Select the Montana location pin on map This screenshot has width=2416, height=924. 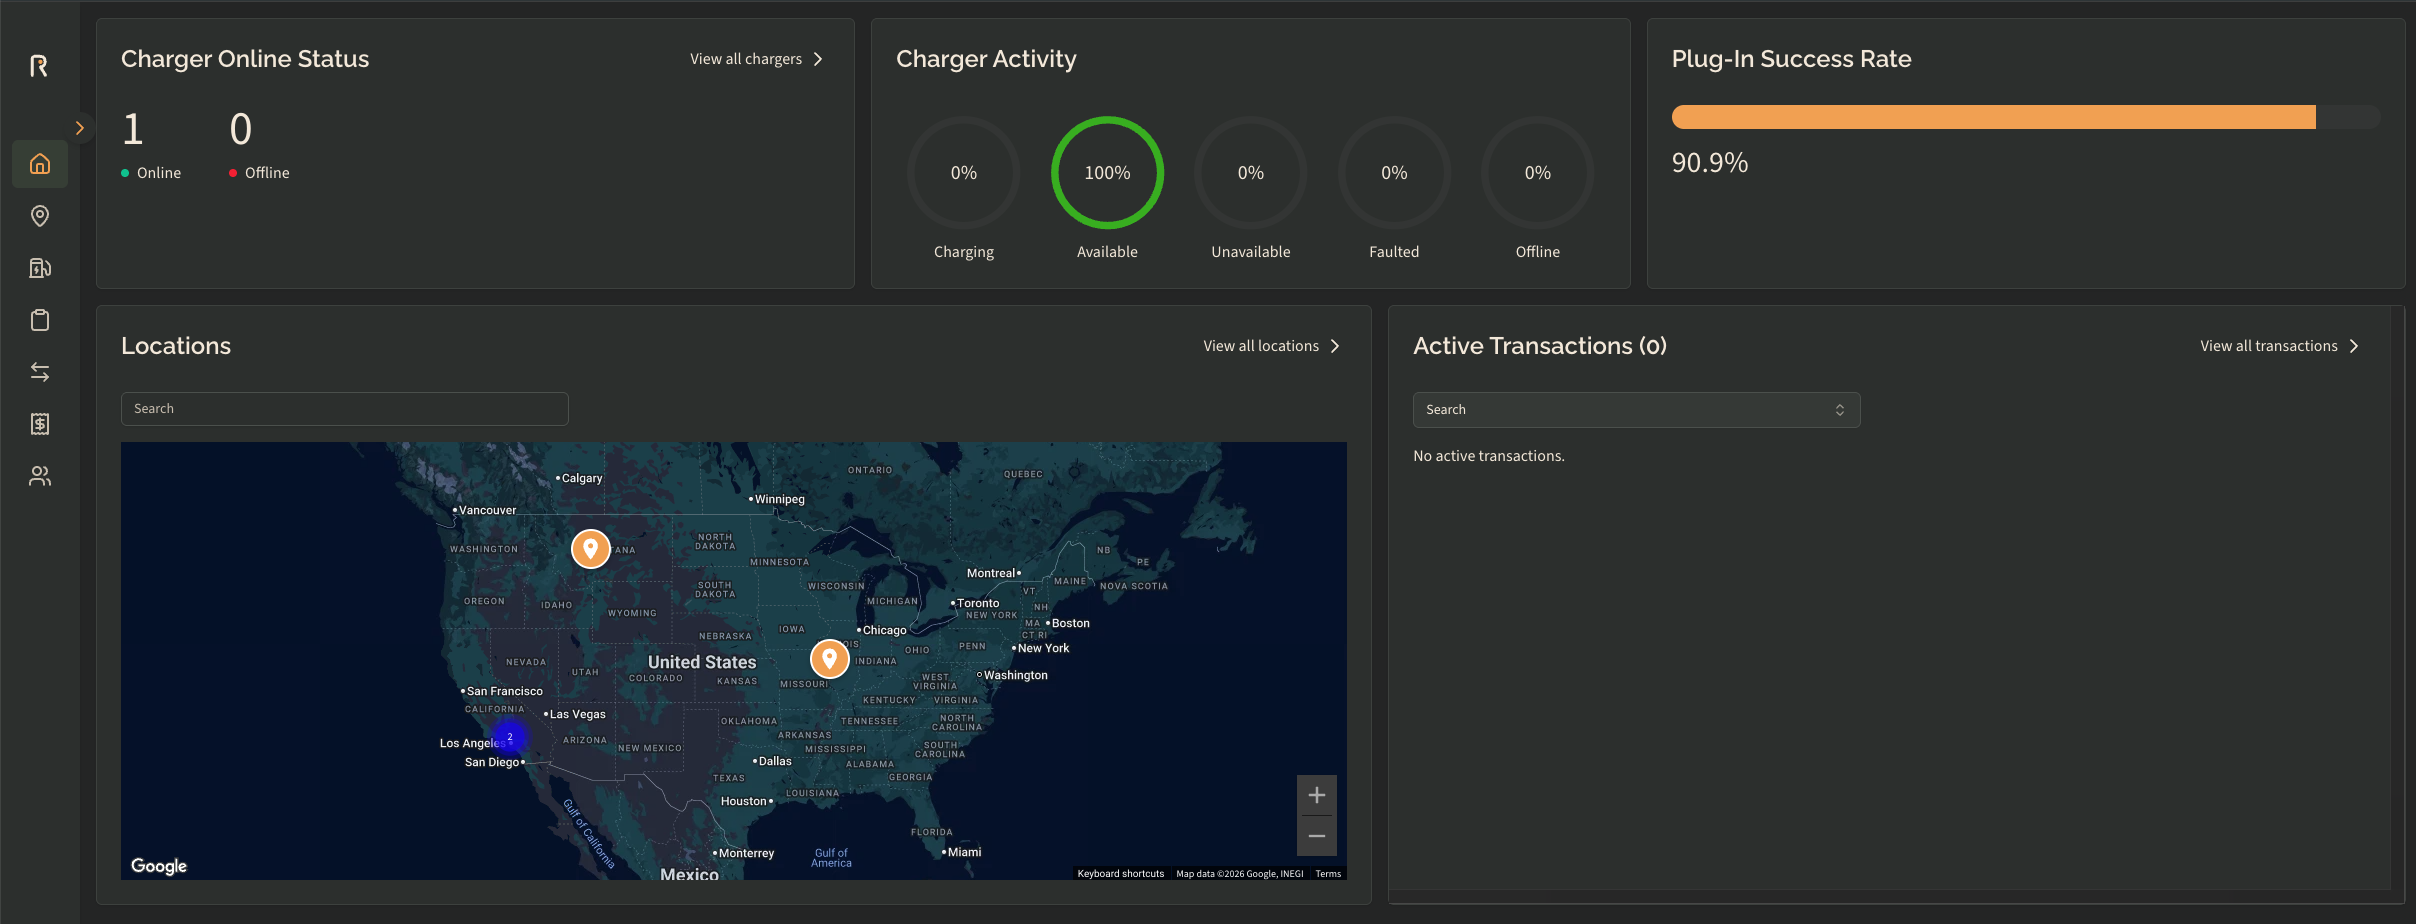(x=591, y=549)
